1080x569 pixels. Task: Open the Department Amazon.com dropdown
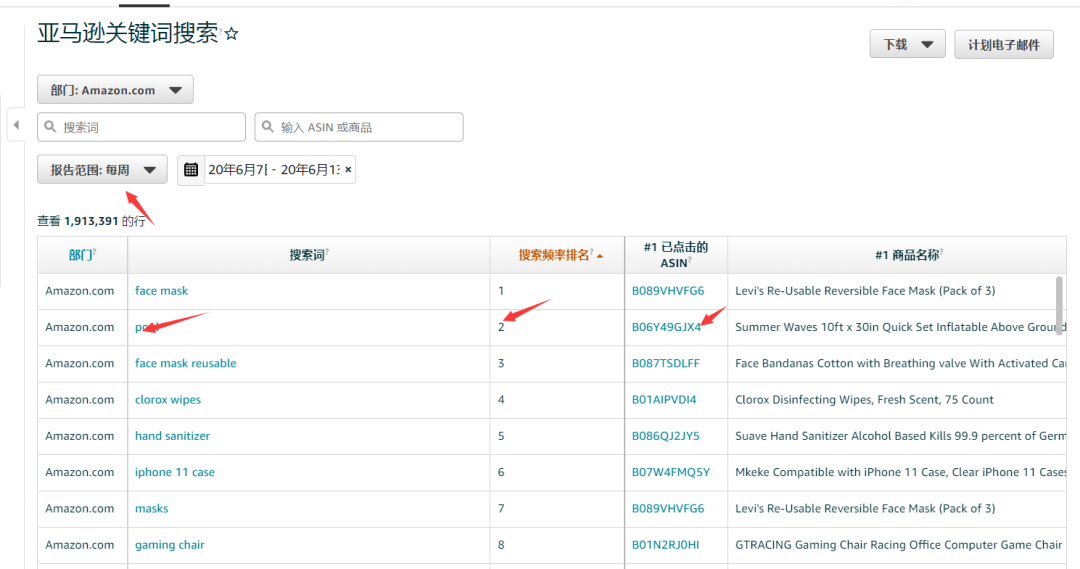pos(115,90)
